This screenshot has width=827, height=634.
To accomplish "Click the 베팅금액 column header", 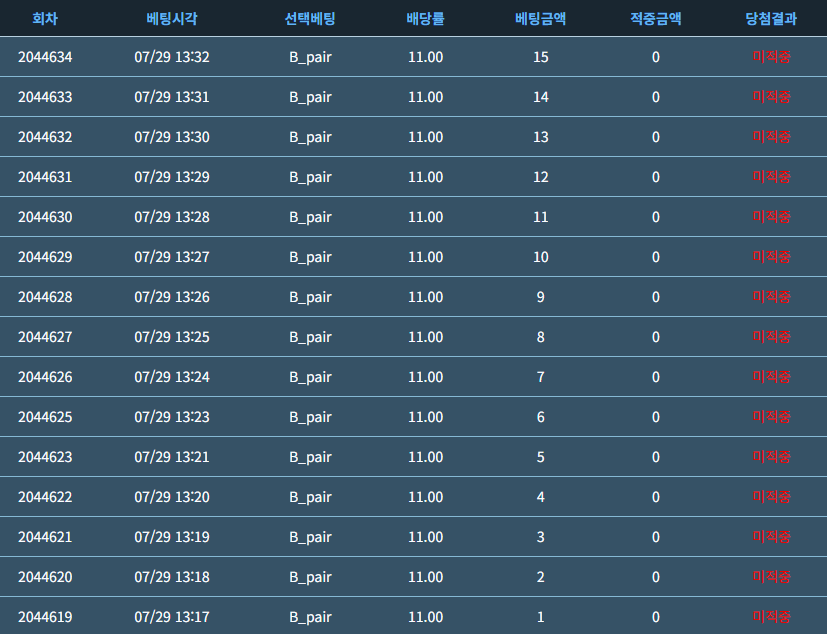I will pyautogui.click(x=541, y=19).
